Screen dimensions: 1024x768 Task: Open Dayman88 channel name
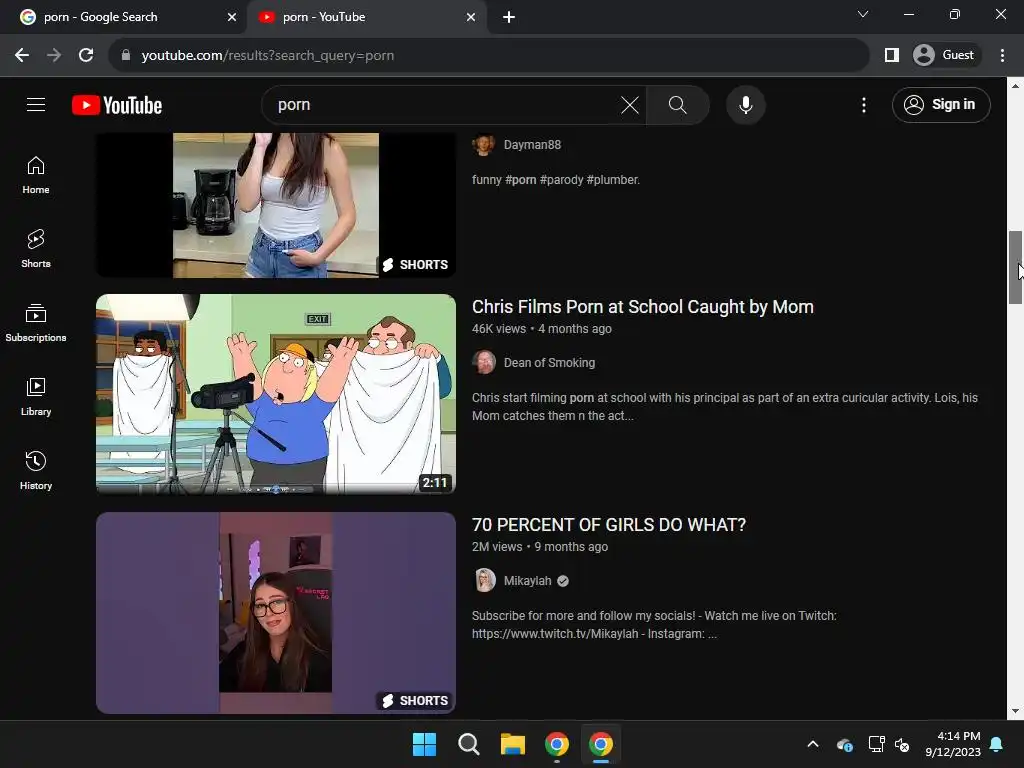[532, 145]
